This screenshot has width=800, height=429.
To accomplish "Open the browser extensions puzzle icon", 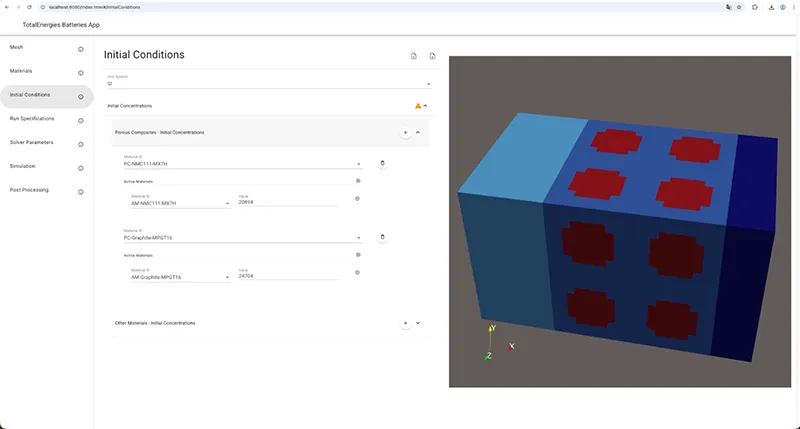I will 755,7.
